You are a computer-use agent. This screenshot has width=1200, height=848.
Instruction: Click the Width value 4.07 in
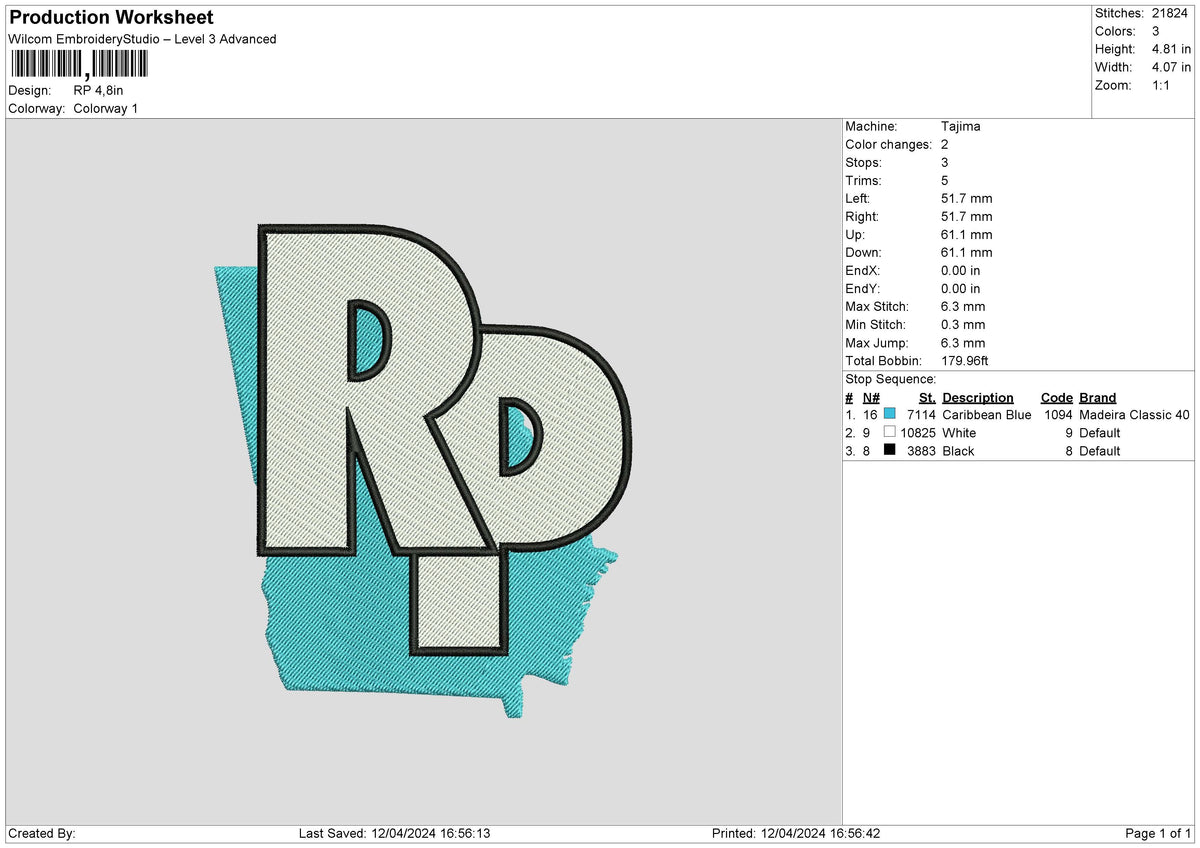(x=1171, y=67)
